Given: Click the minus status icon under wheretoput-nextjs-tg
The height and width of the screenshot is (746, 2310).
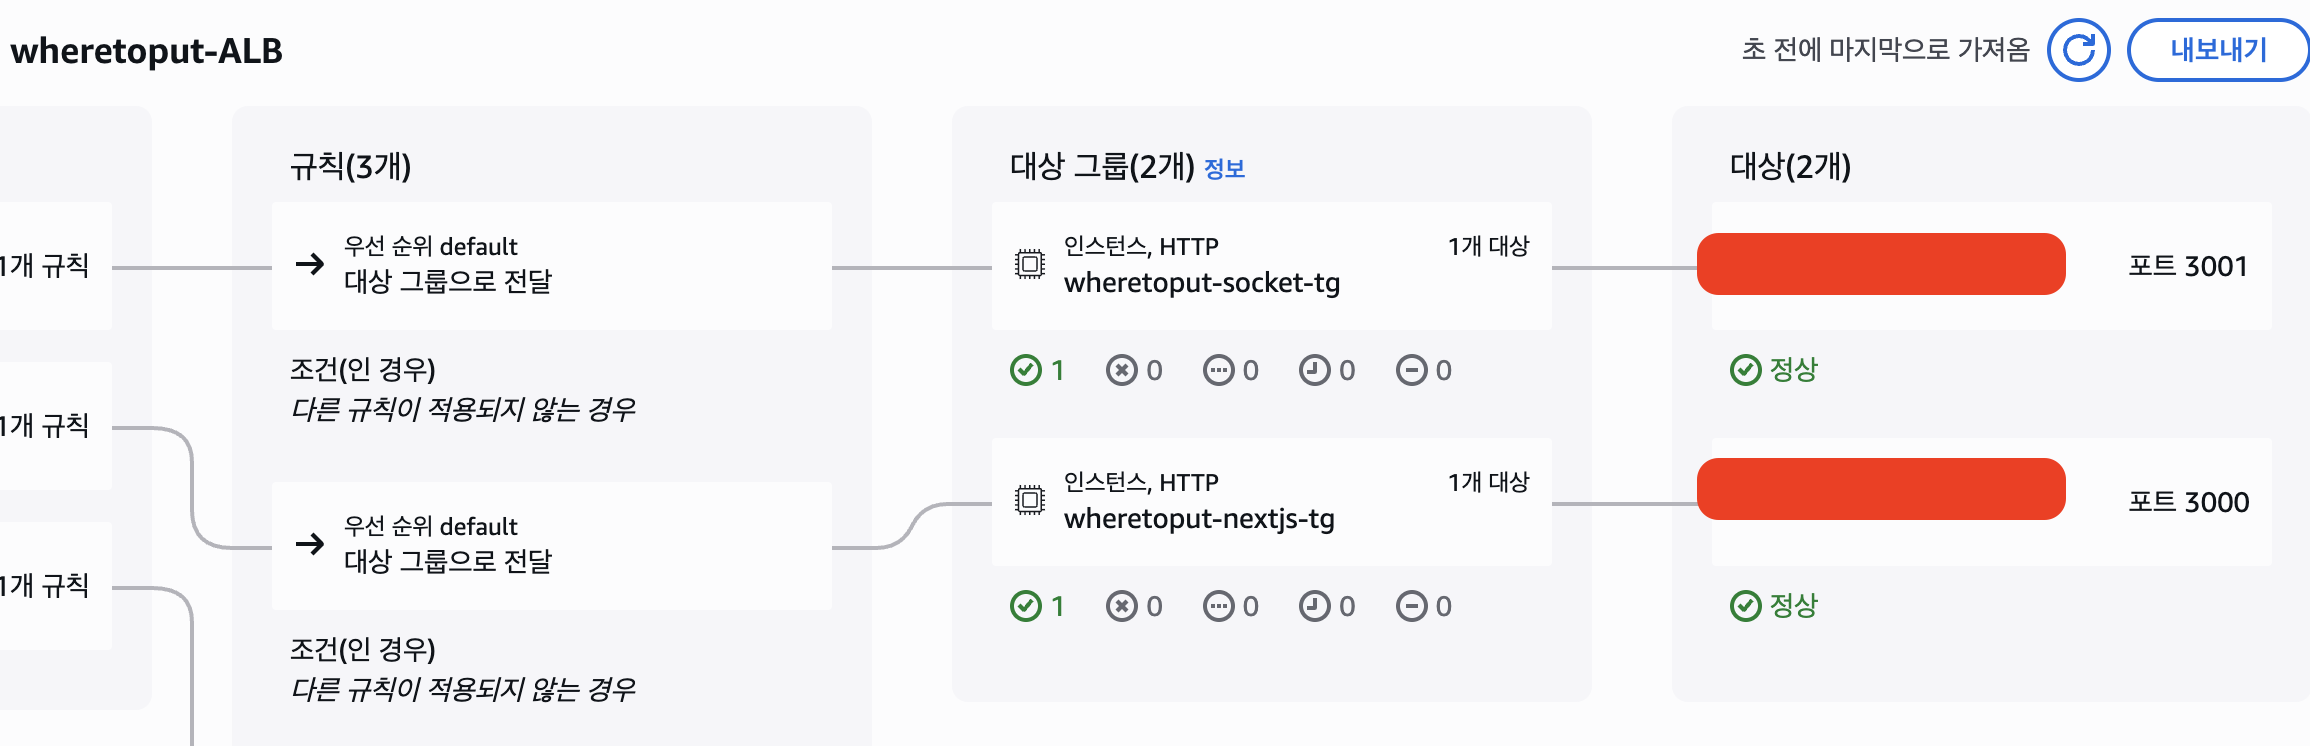Looking at the screenshot, I should coord(1411,606).
